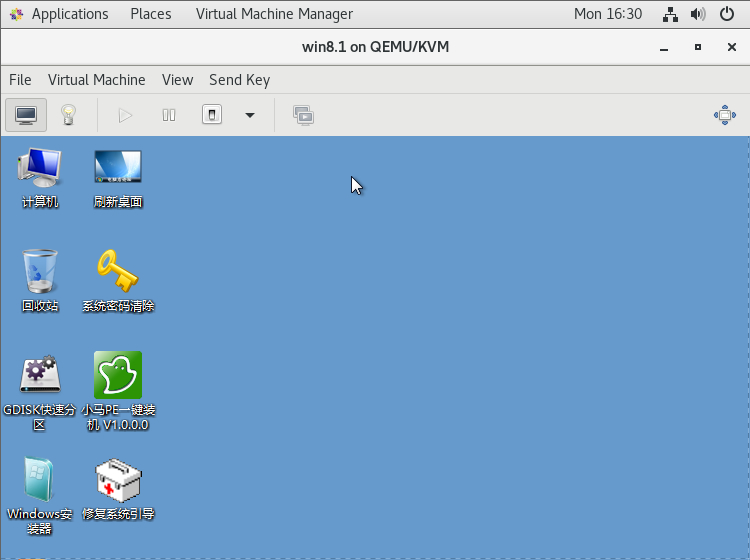Open the power menu icon

pyautogui.click(x=727, y=14)
